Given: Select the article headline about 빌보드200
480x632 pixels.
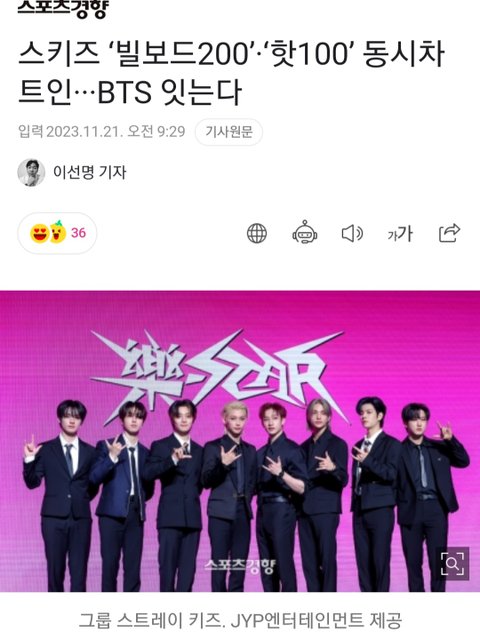Looking at the screenshot, I should (x=231, y=74).
